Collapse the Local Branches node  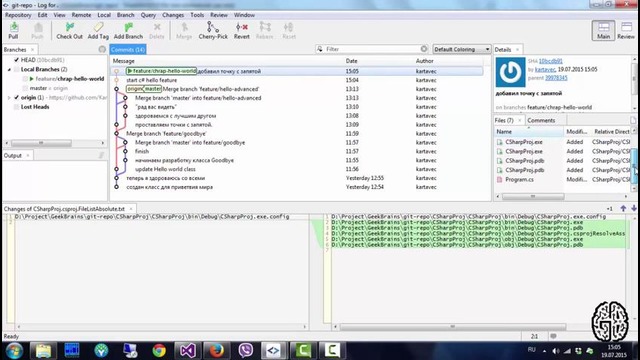[x=9, y=69]
